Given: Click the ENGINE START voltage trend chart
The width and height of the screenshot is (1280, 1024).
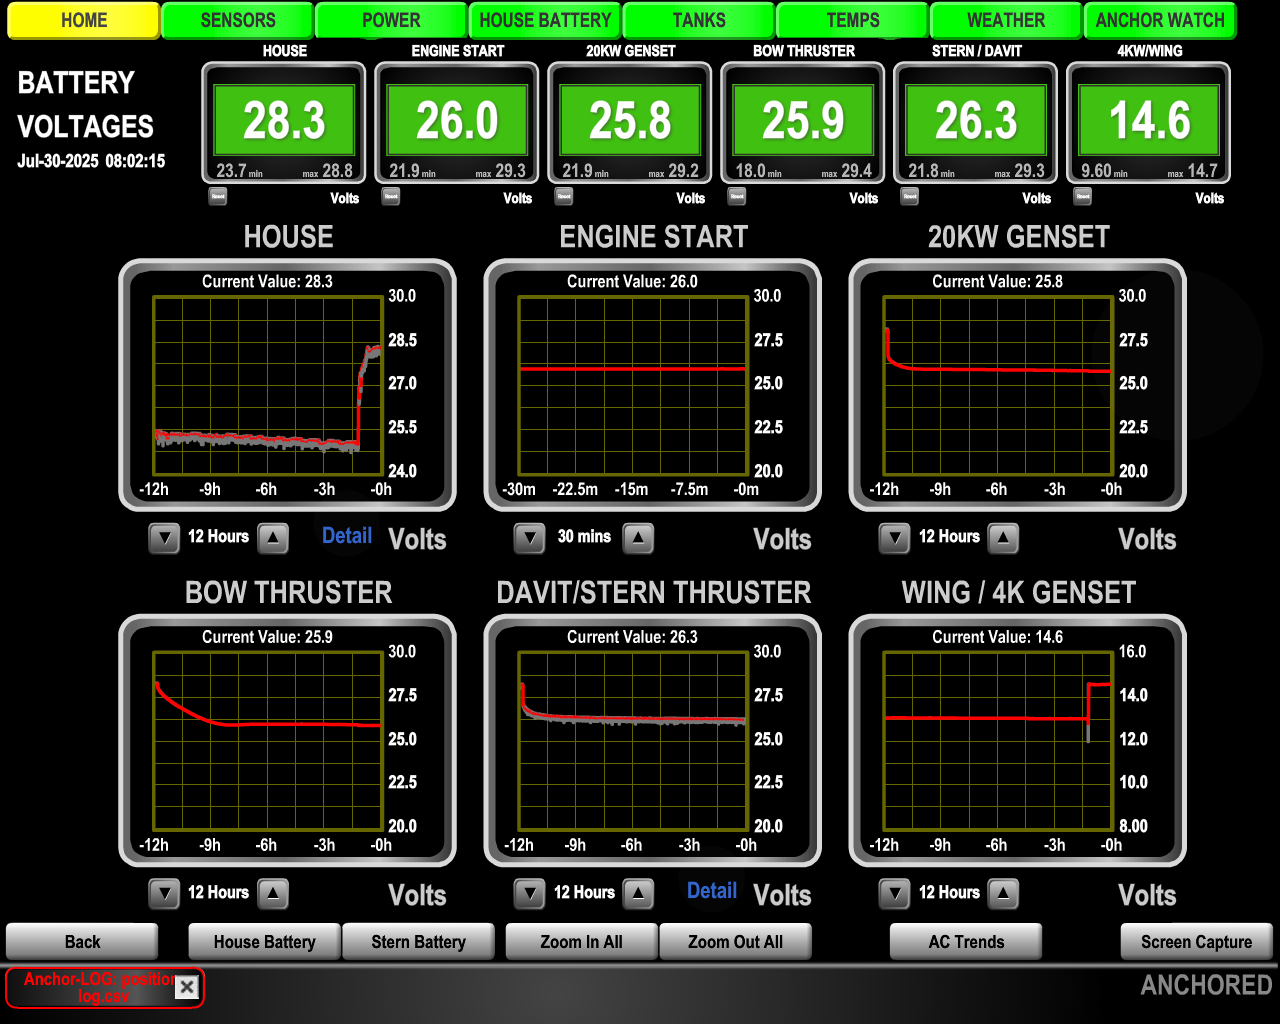Looking at the screenshot, I should tap(653, 385).
